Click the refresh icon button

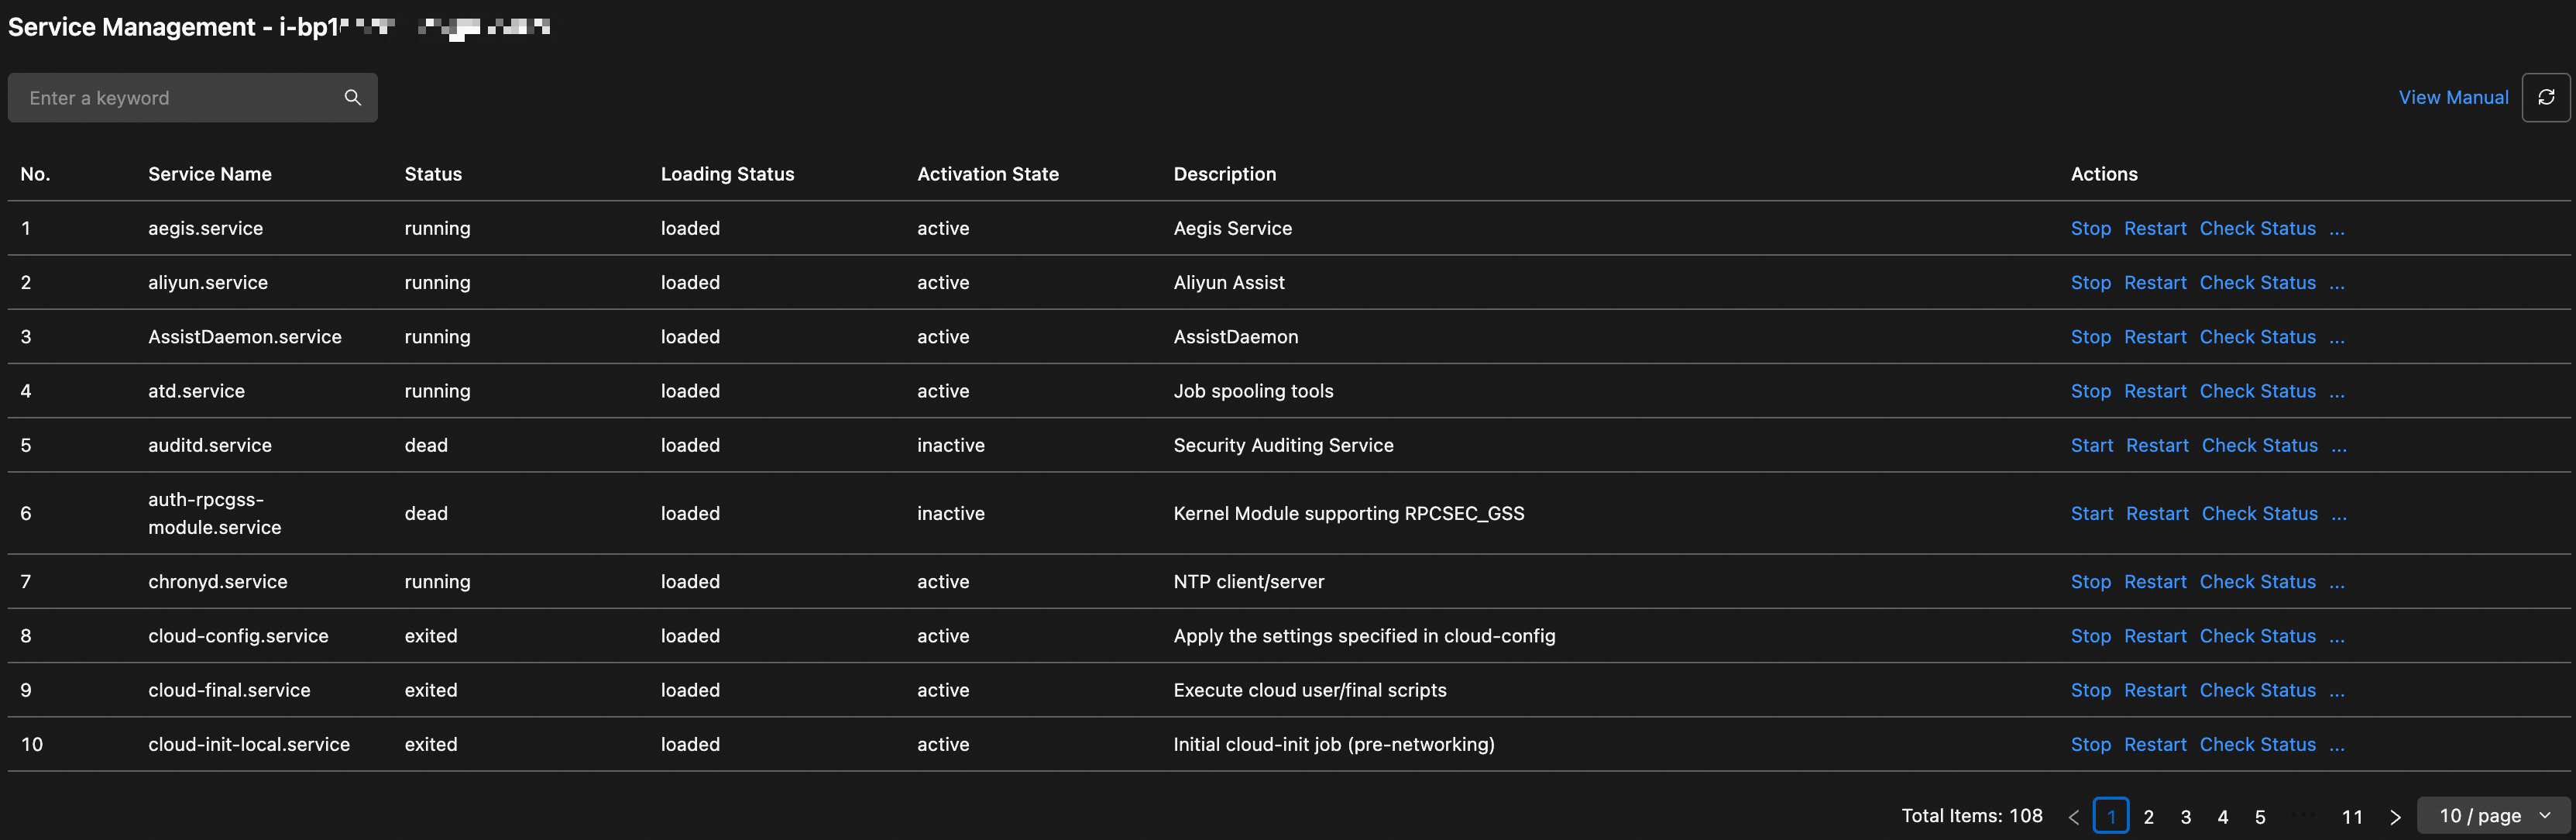(x=2545, y=97)
